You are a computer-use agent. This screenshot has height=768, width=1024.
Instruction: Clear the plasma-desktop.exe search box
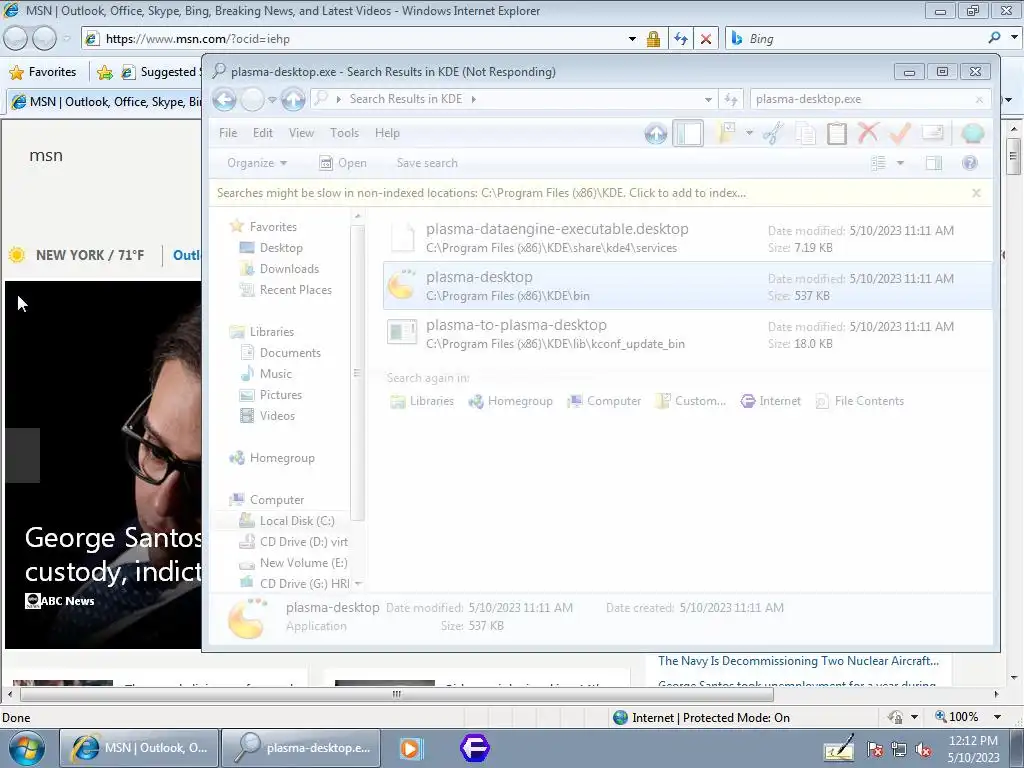[x=979, y=99]
